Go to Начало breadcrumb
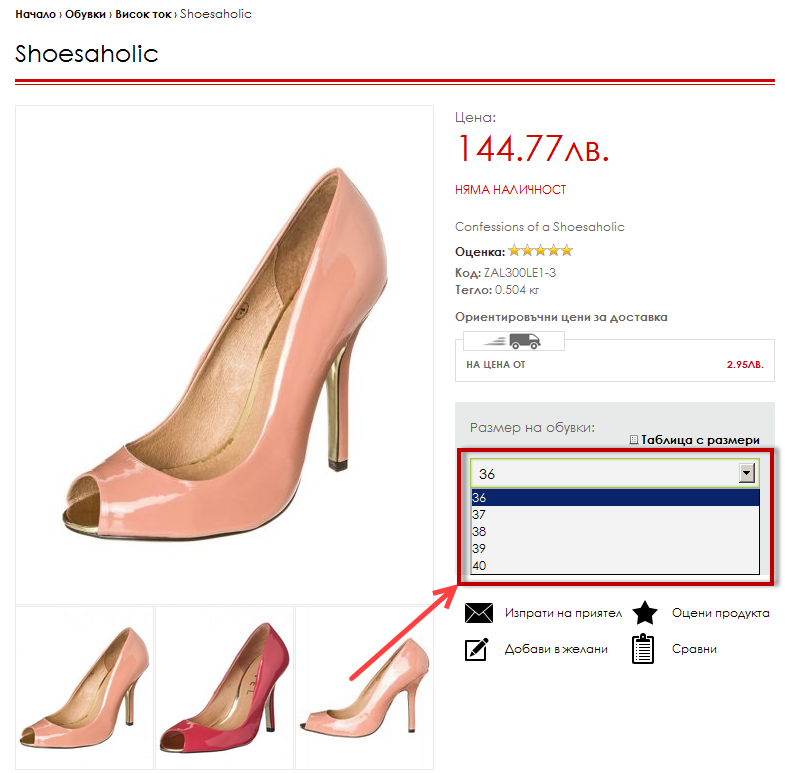This screenshot has height=773, width=785. point(35,15)
